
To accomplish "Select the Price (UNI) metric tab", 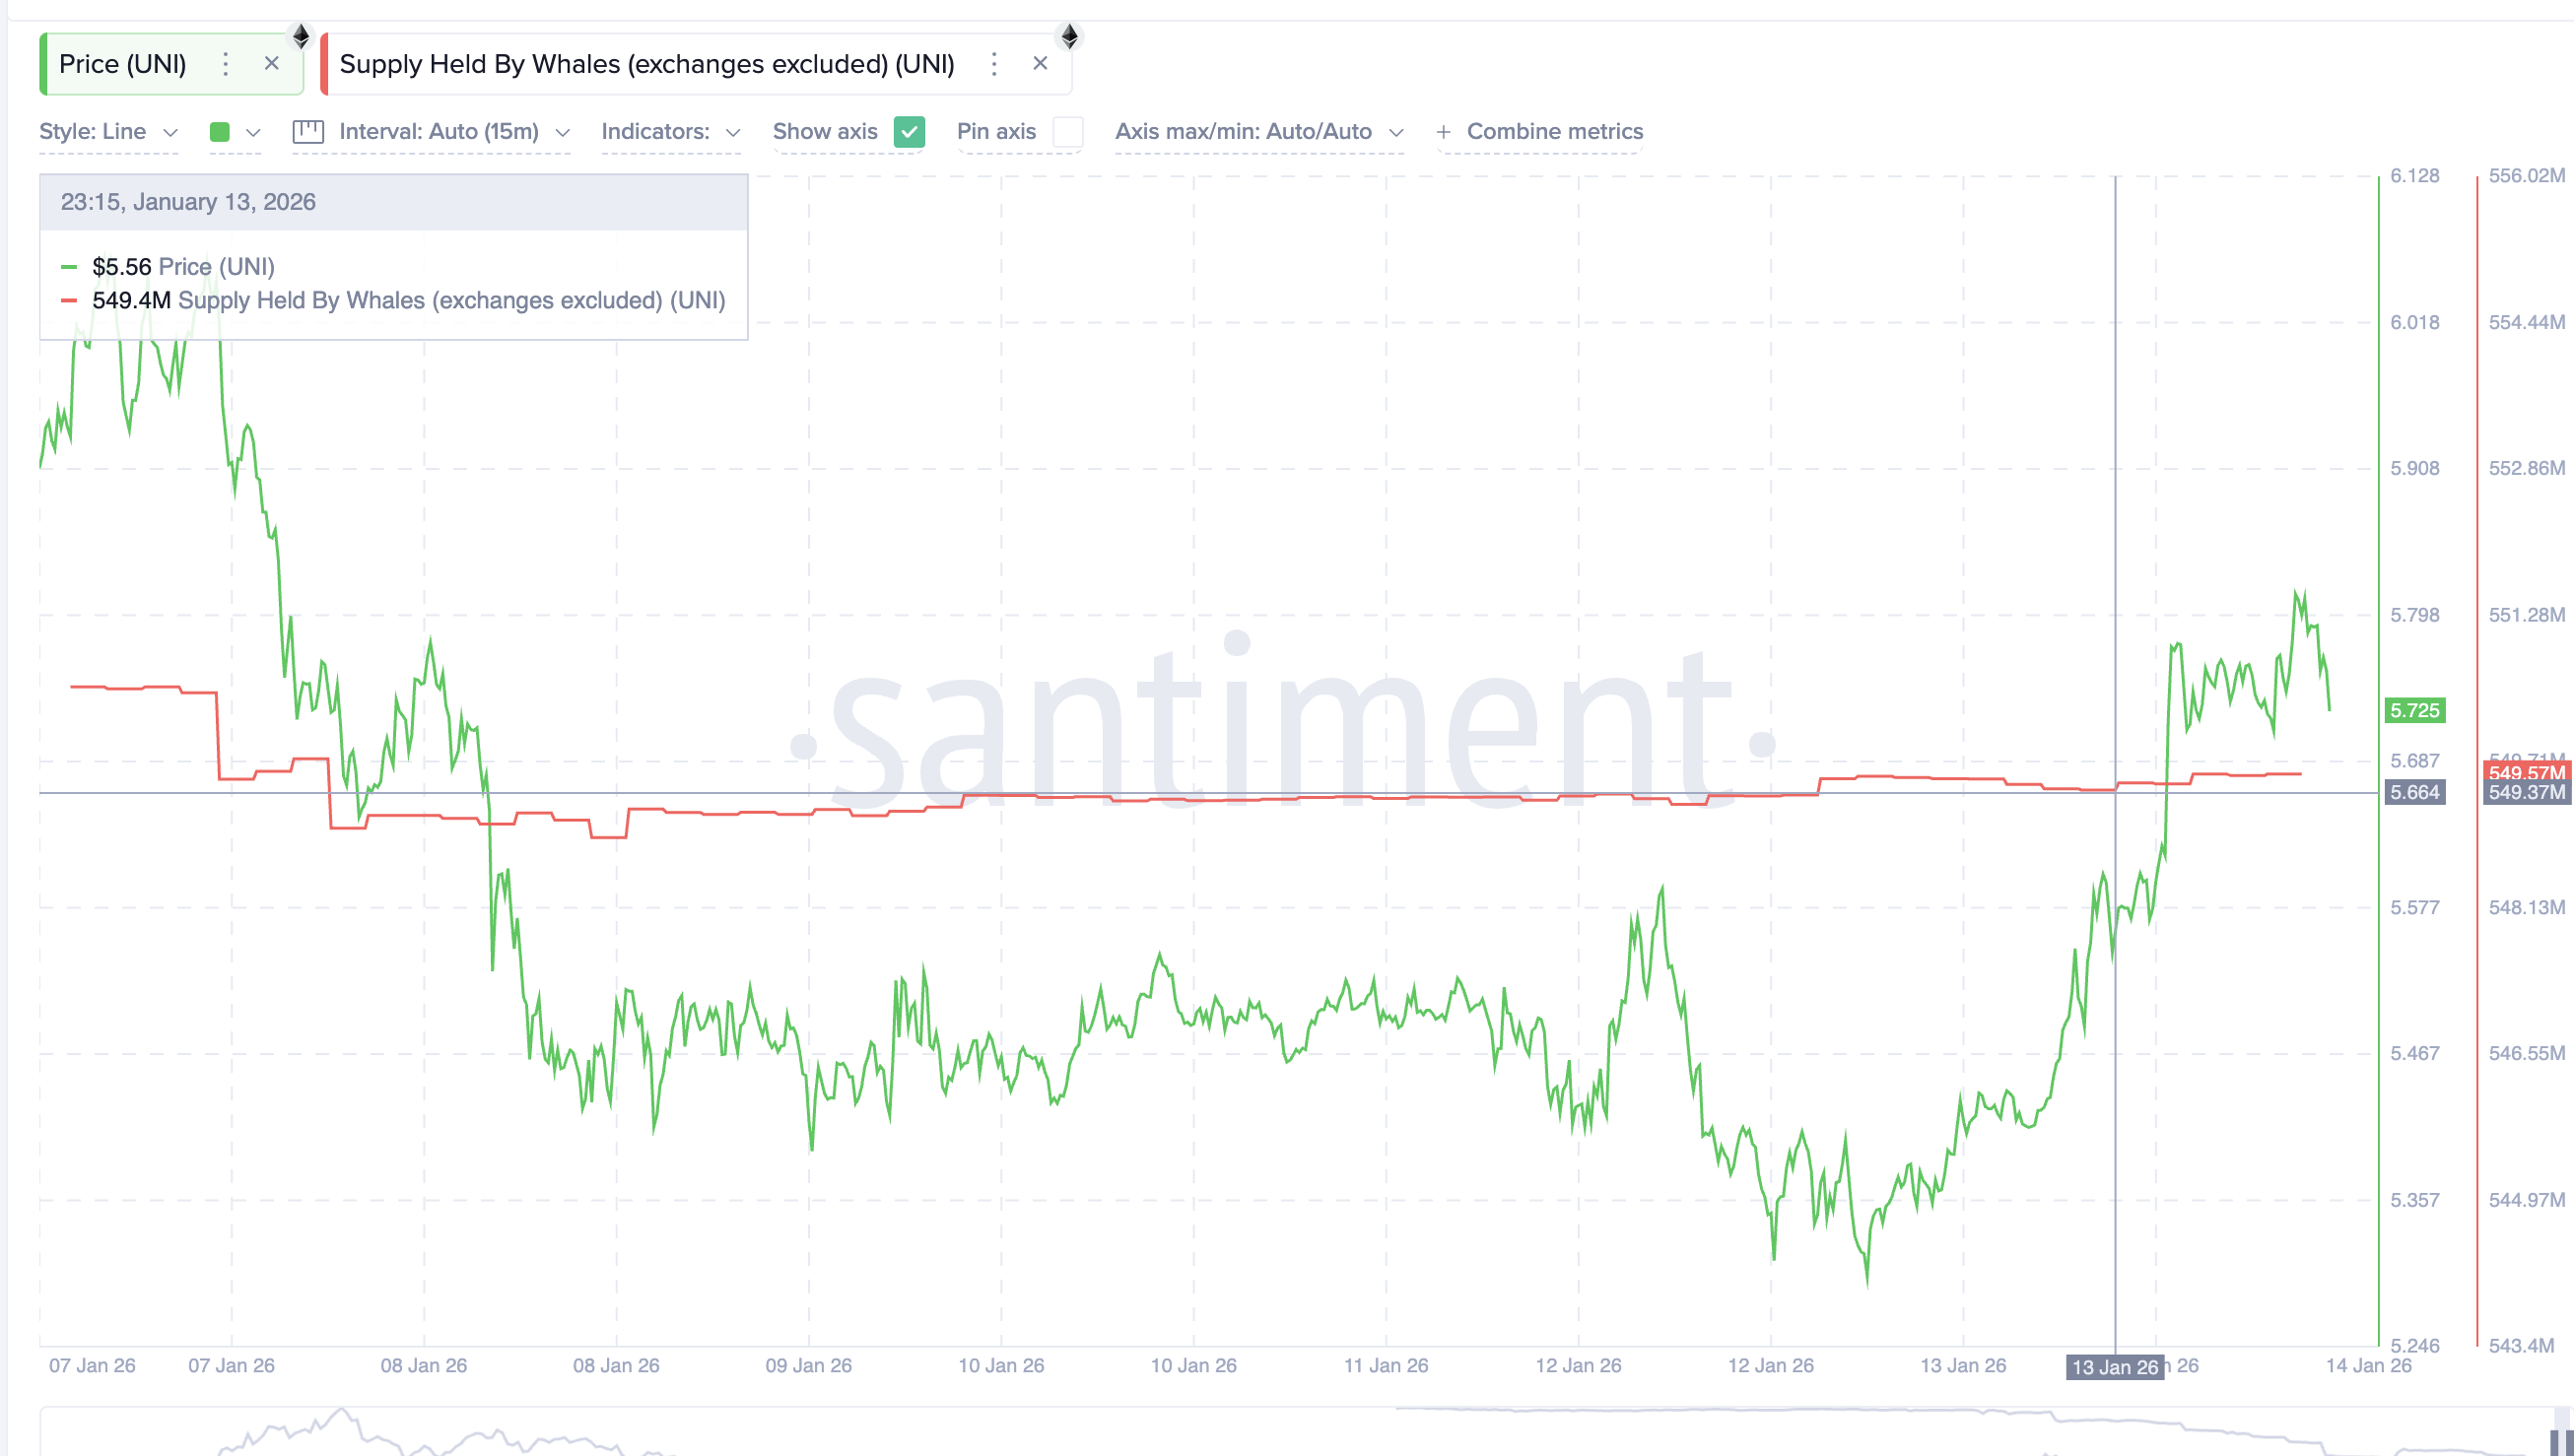I will (123, 64).
